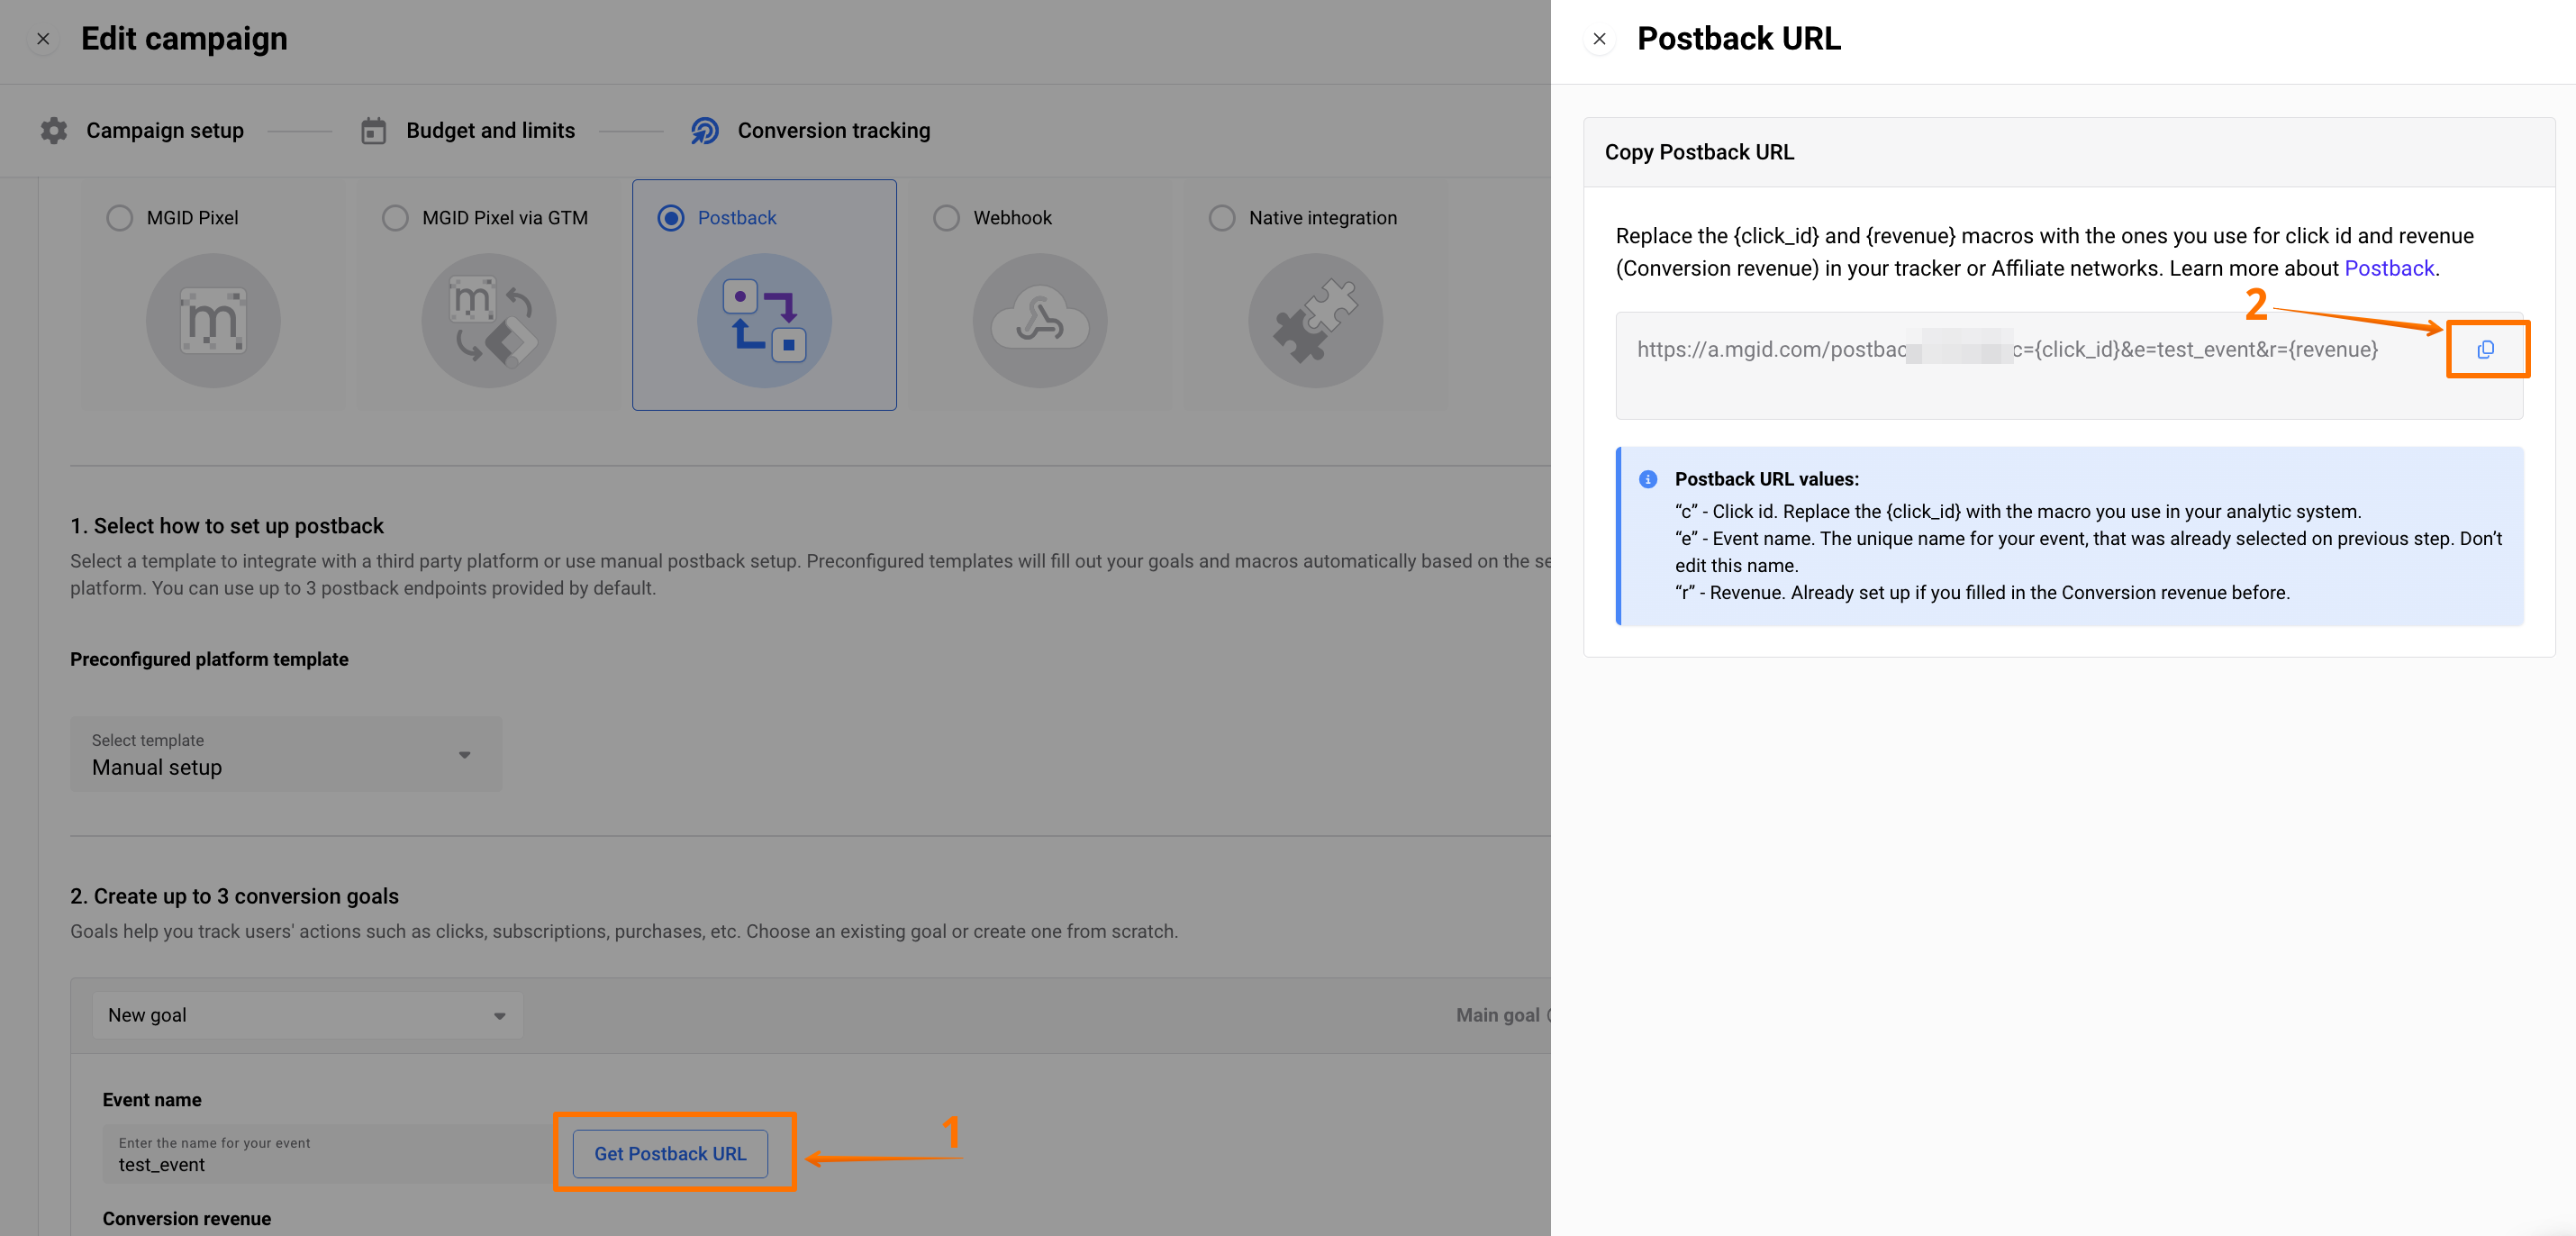The height and width of the screenshot is (1236, 2576).
Task: Select the MGID Pixel radio button
Action: (x=120, y=218)
